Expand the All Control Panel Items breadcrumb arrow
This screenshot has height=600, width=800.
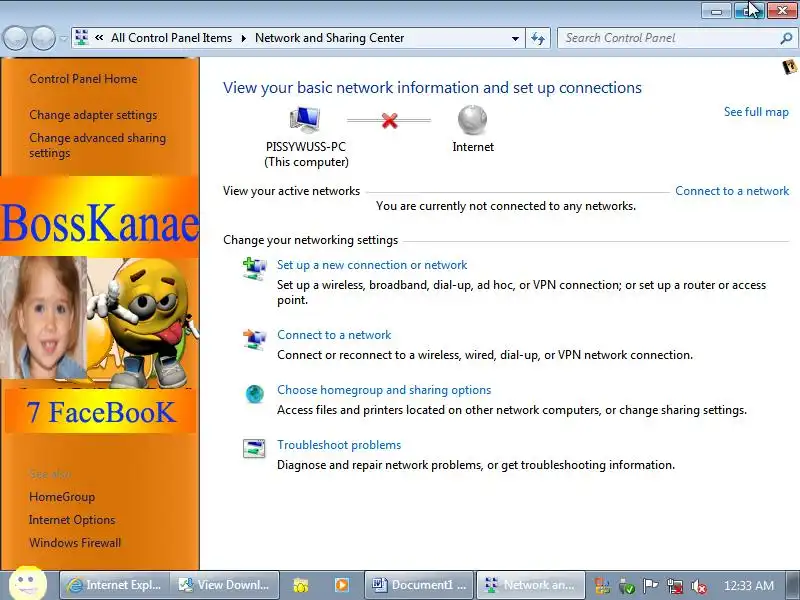(x=244, y=38)
